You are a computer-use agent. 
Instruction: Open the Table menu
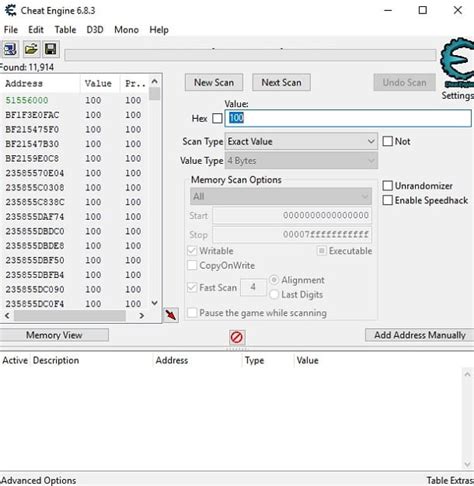[x=65, y=30]
